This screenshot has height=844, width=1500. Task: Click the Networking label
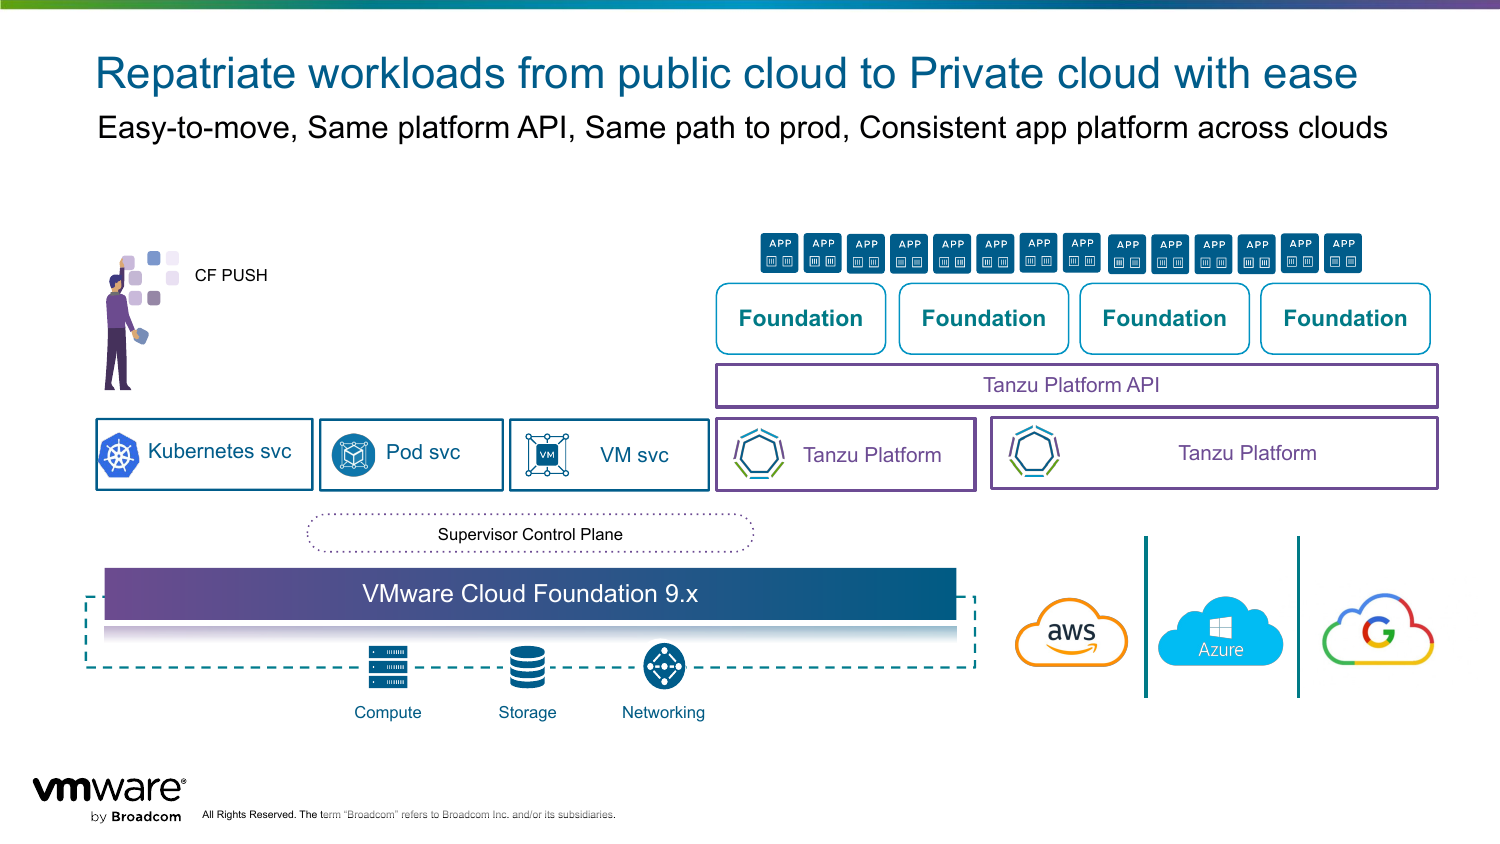point(663,713)
